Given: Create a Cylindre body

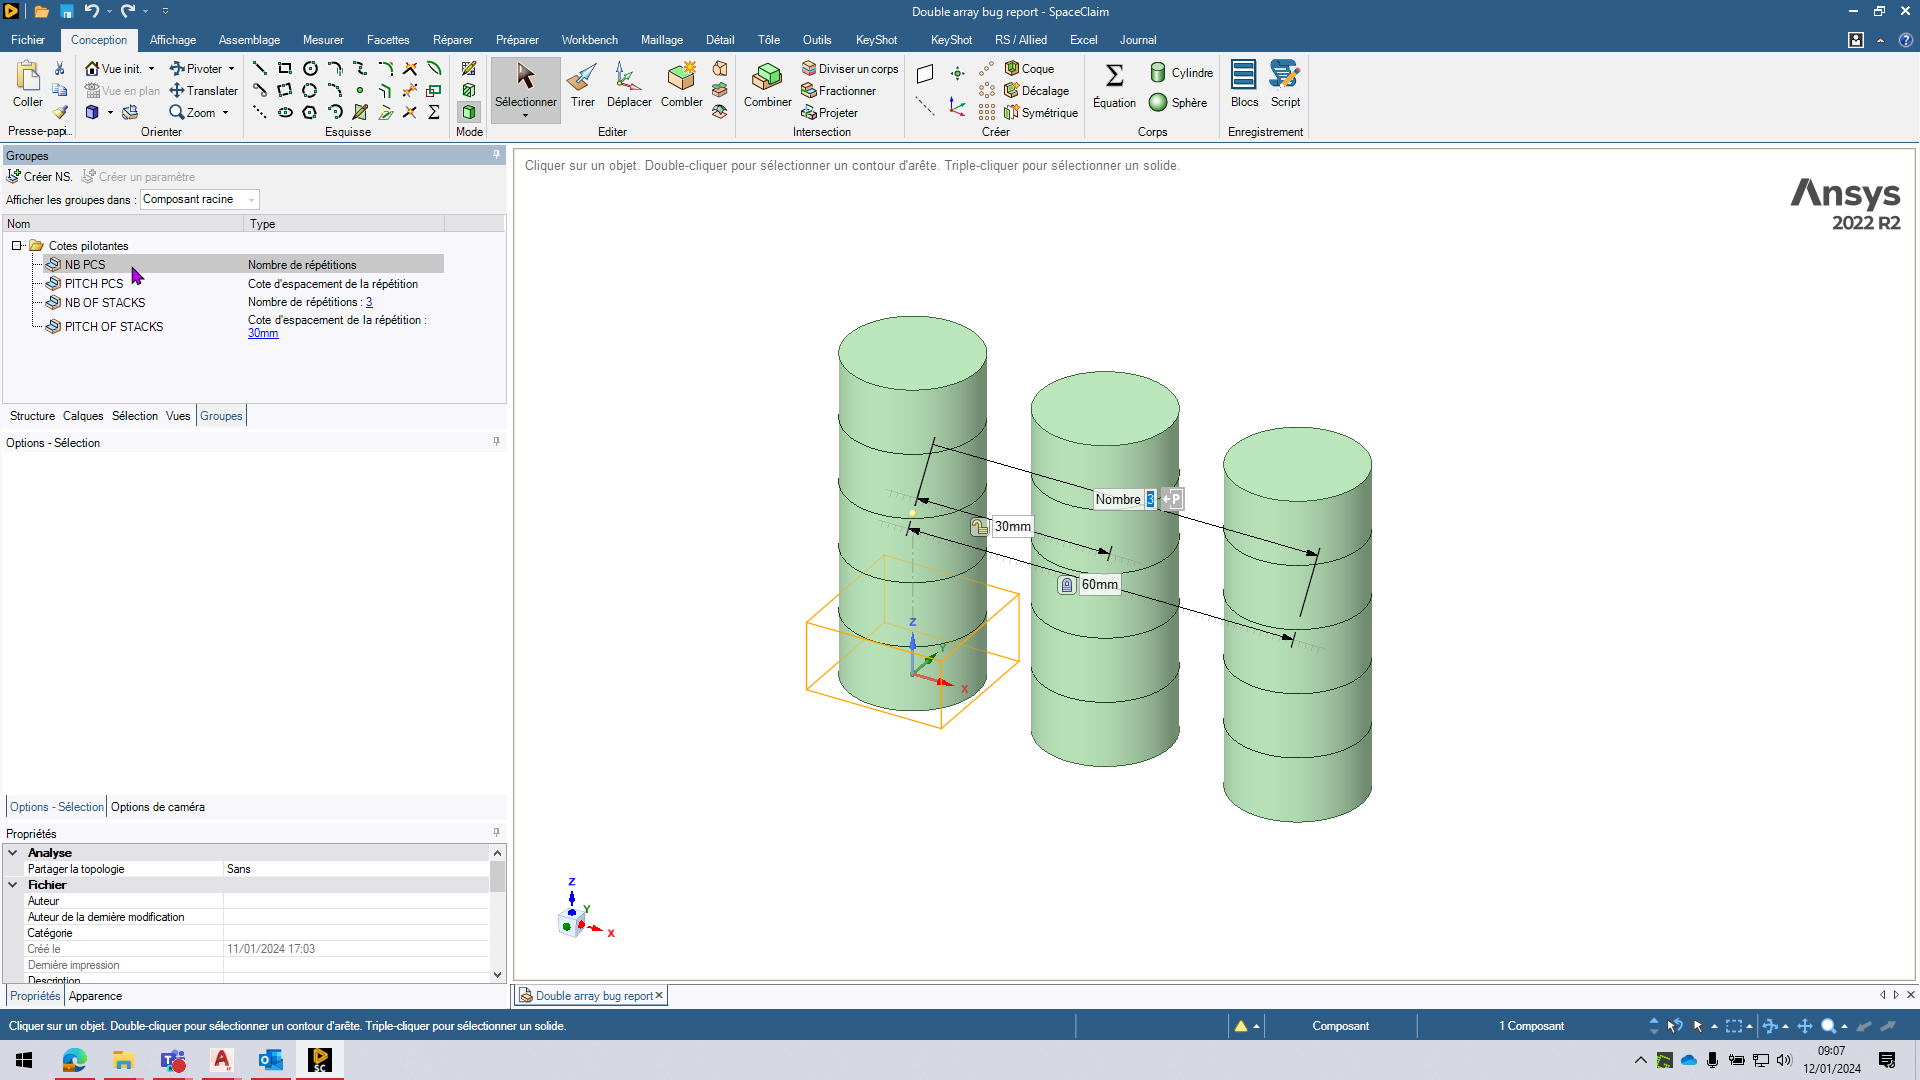Looking at the screenshot, I should coord(1180,73).
